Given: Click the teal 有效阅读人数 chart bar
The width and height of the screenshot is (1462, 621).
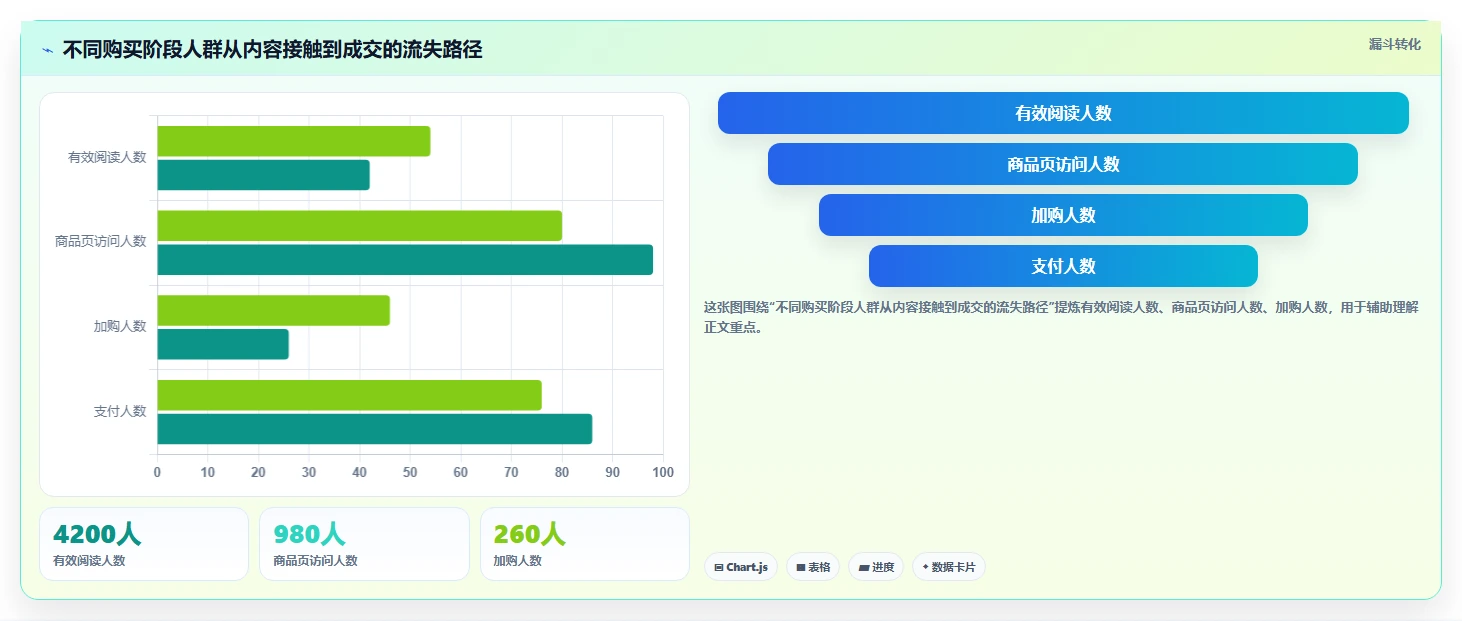Looking at the screenshot, I should (263, 175).
